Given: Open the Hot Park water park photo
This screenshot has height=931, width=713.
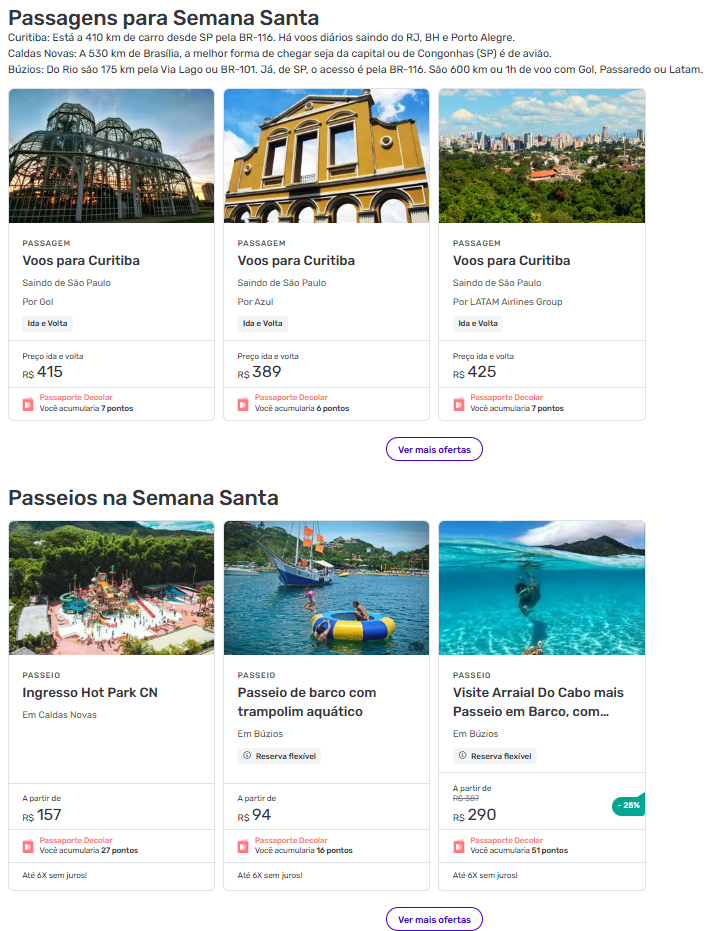Looking at the screenshot, I should tap(111, 587).
